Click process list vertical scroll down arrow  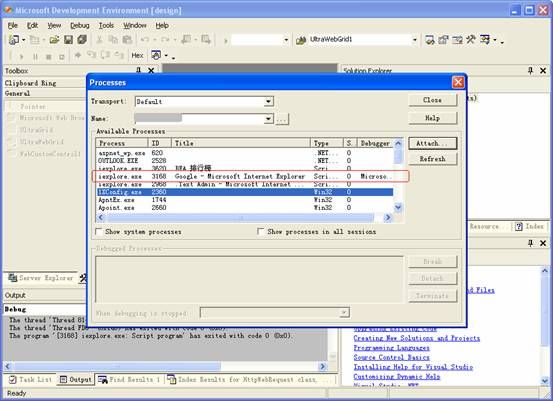pyautogui.click(x=398, y=207)
